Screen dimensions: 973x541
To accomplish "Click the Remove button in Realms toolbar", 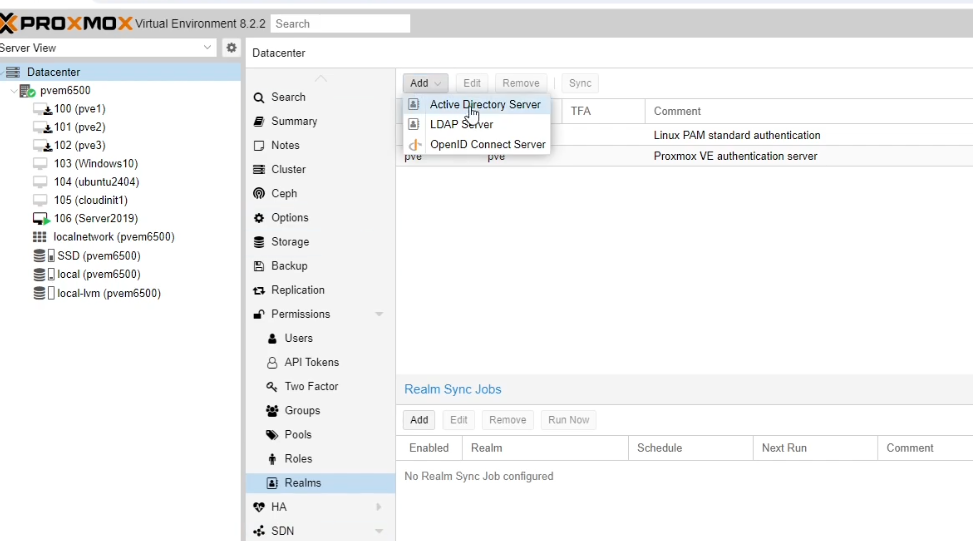I will [521, 83].
